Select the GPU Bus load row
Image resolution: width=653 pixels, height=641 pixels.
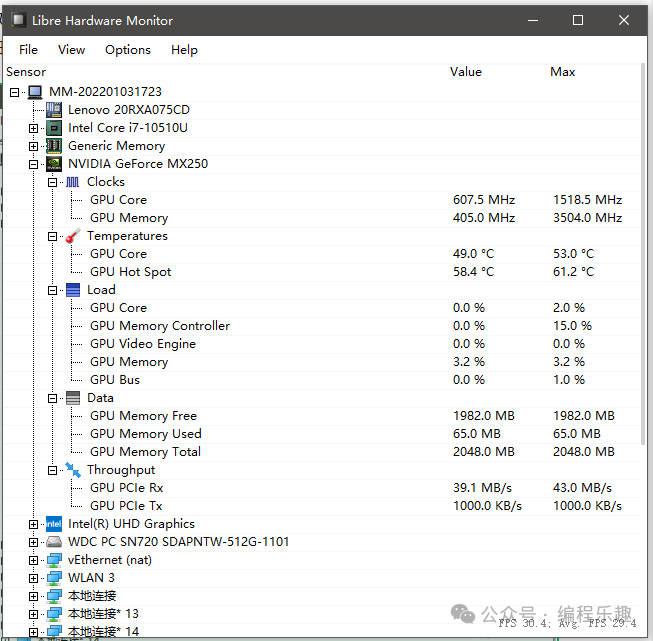(x=321, y=380)
